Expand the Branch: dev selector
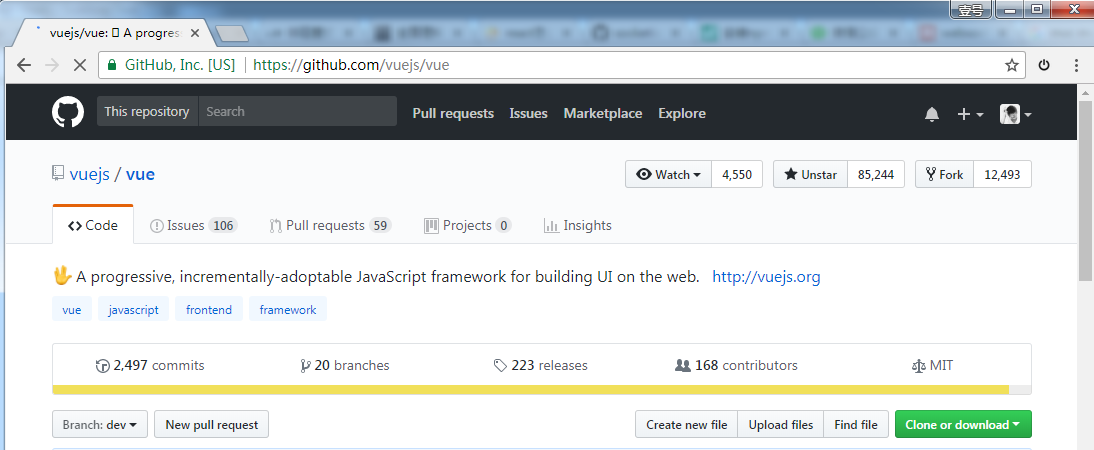The height and width of the screenshot is (450, 1094). [100, 425]
